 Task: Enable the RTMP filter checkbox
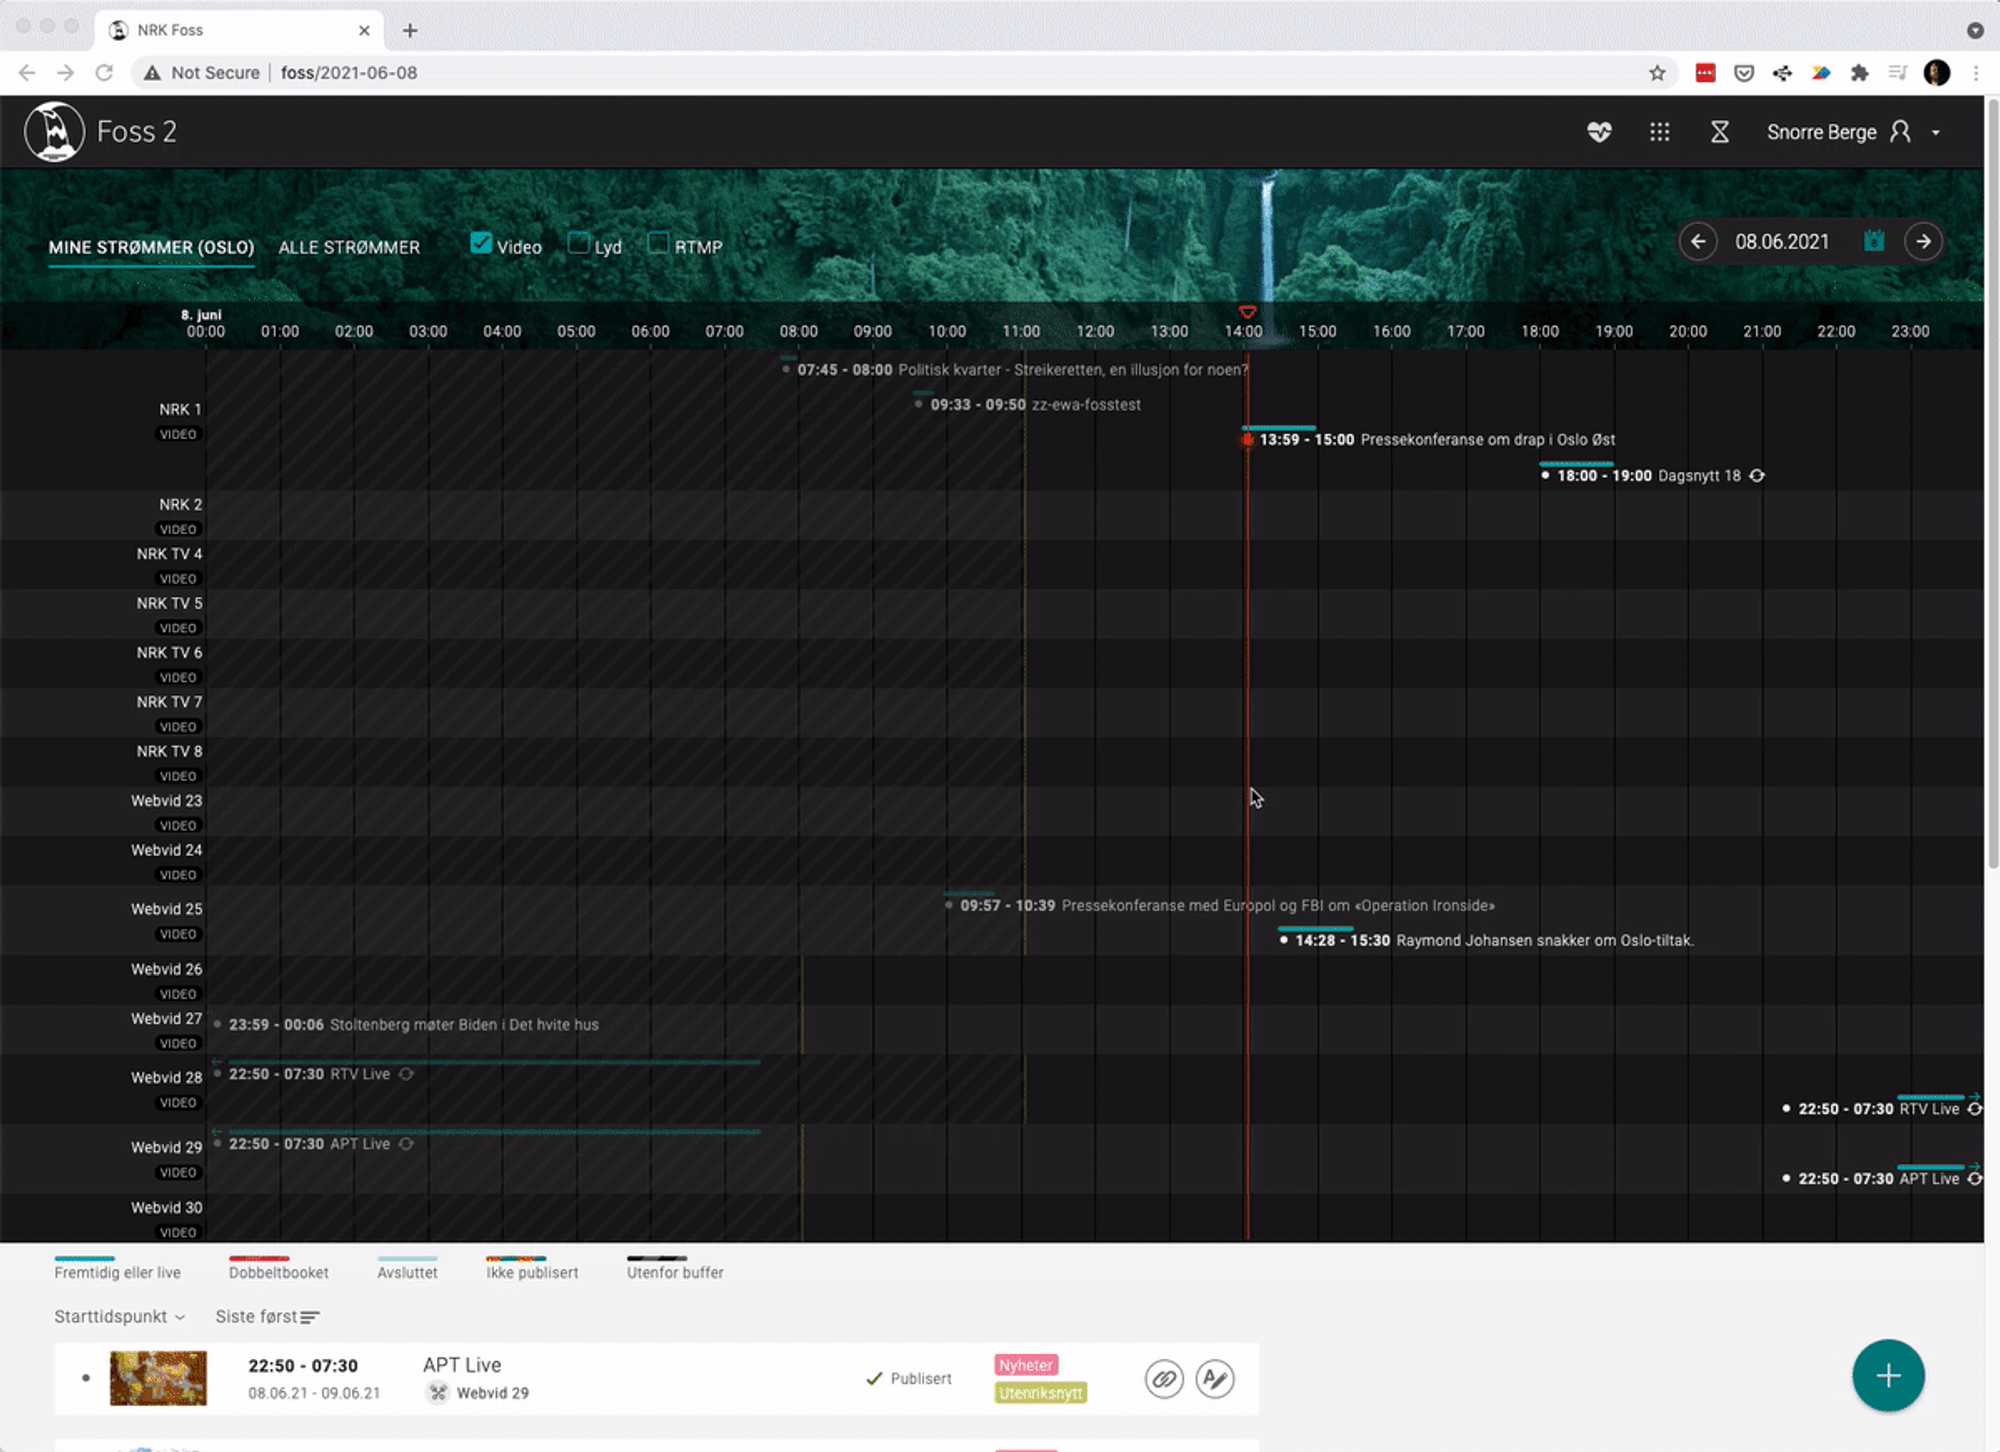(x=657, y=243)
